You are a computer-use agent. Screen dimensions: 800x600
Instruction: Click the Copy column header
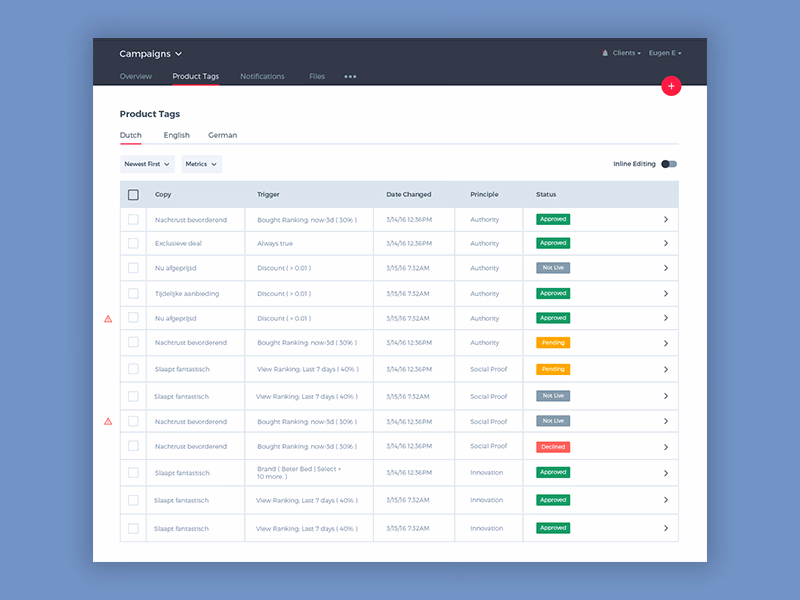coord(163,194)
